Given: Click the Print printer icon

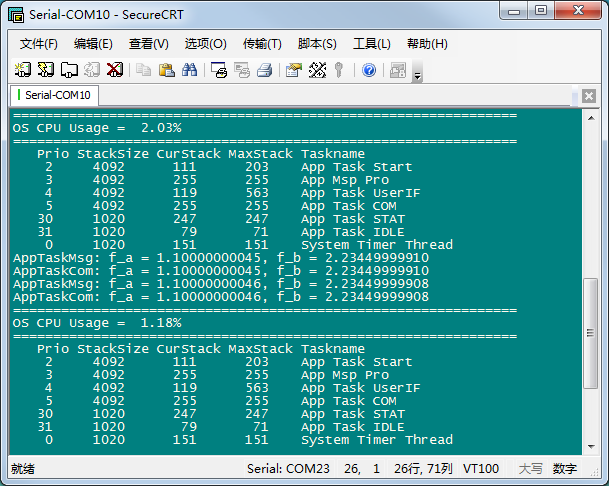Looking at the screenshot, I should pyautogui.click(x=265, y=70).
